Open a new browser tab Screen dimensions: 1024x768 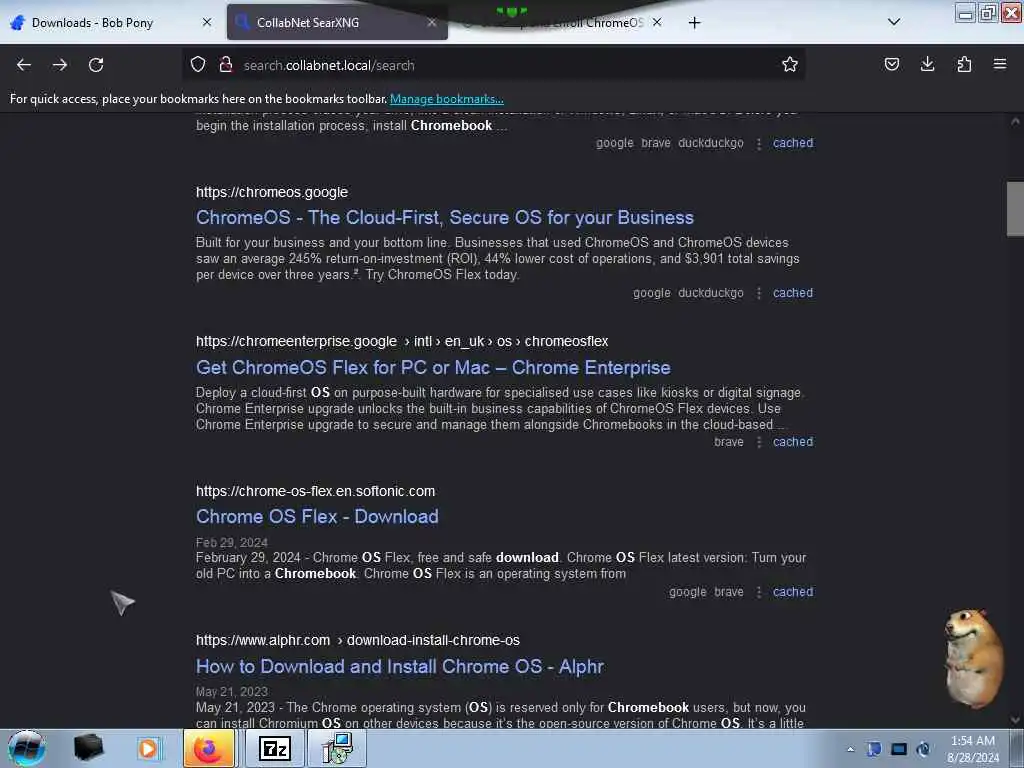[x=694, y=23]
